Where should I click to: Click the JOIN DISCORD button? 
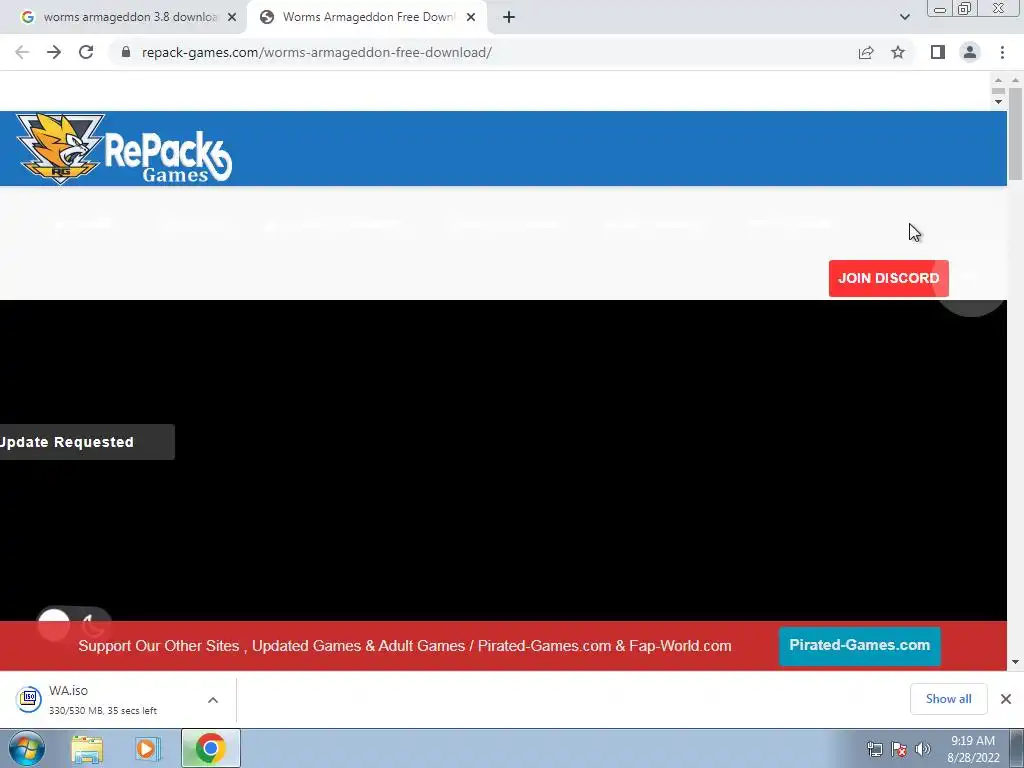pyautogui.click(x=888, y=278)
